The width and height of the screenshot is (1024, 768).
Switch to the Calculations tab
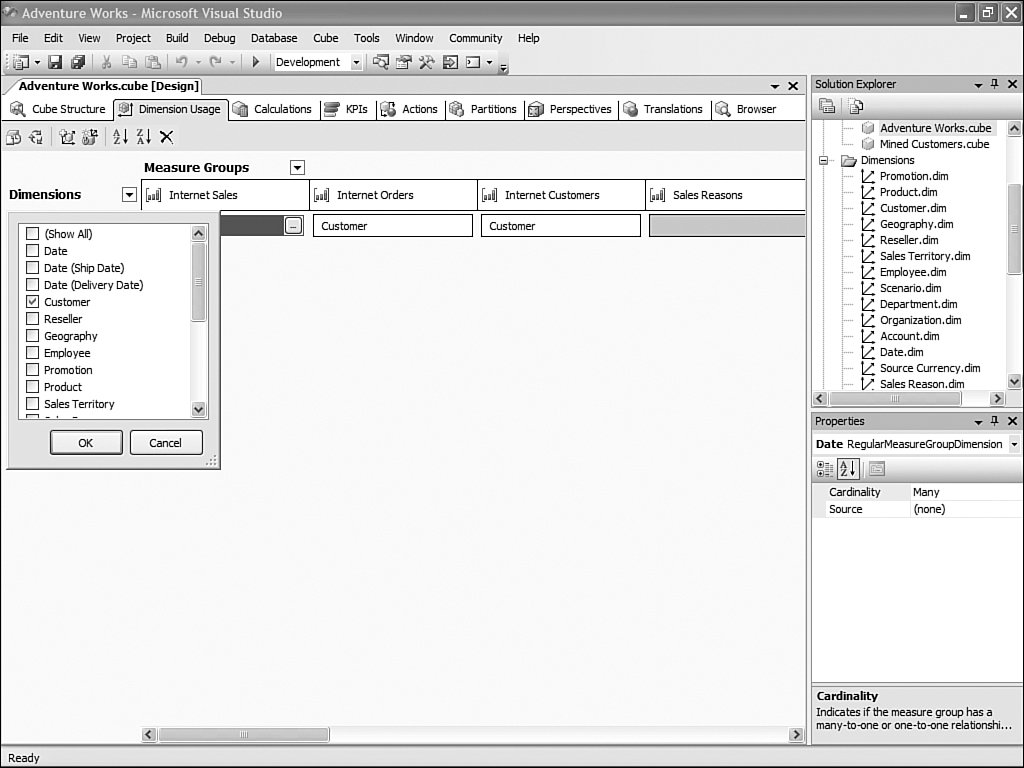(273, 109)
